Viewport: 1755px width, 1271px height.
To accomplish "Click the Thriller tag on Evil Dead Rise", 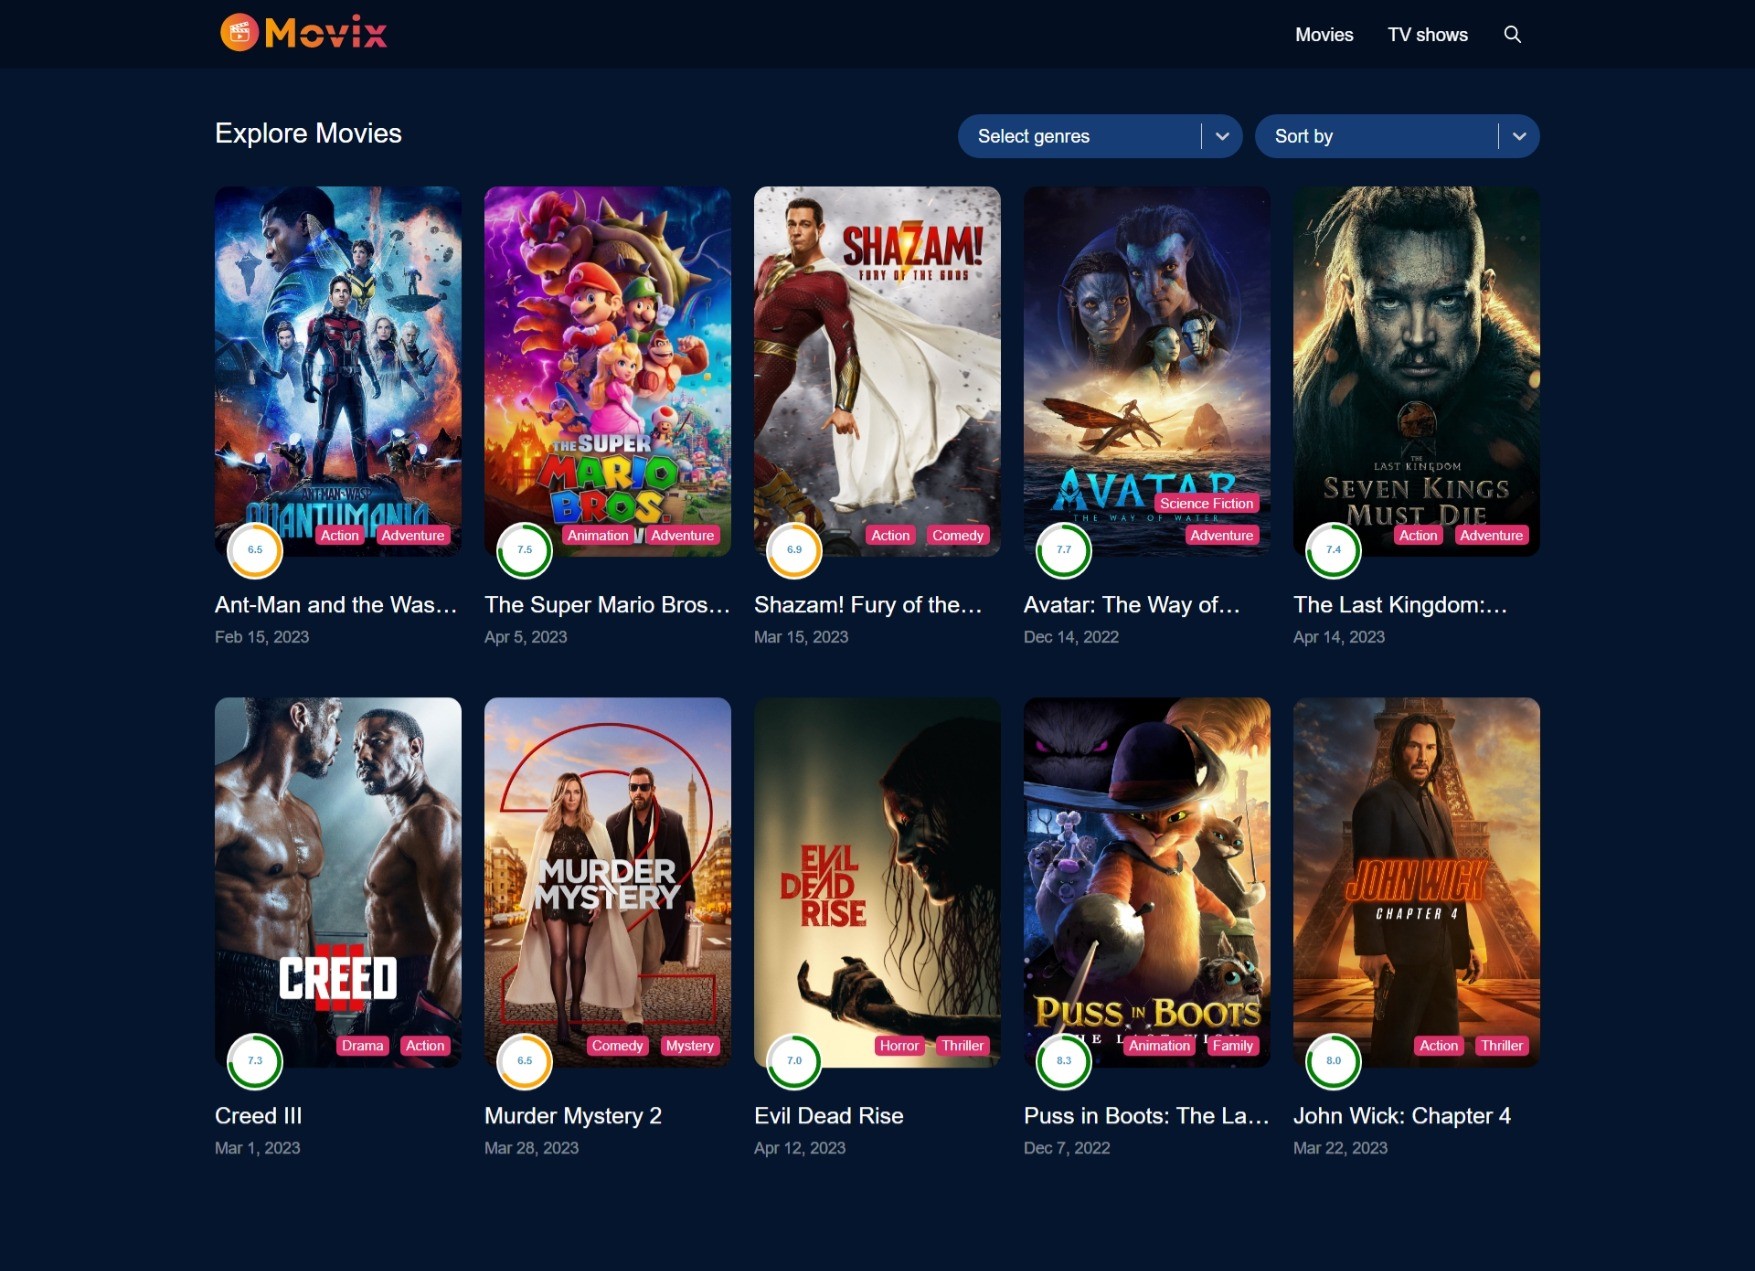I will (963, 1046).
